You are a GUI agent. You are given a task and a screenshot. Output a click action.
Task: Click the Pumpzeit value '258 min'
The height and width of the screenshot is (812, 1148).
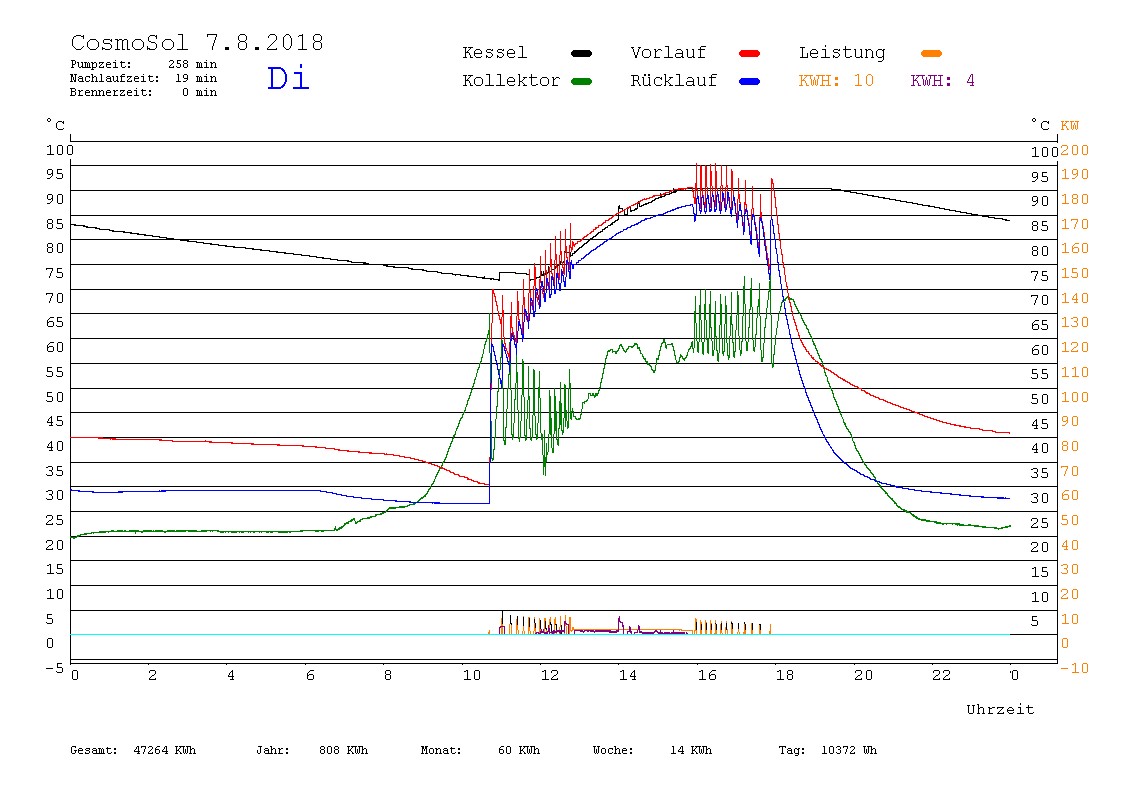[x=193, y=64]
